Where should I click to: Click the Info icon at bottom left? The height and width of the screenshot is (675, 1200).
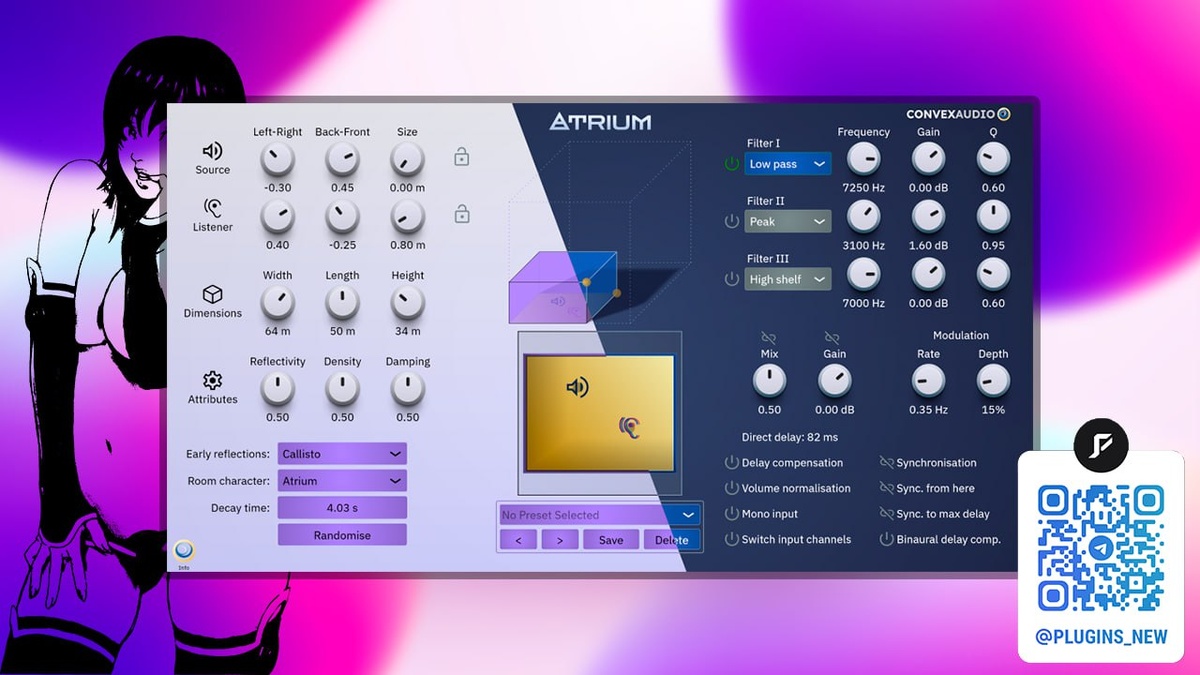point(184,550)
